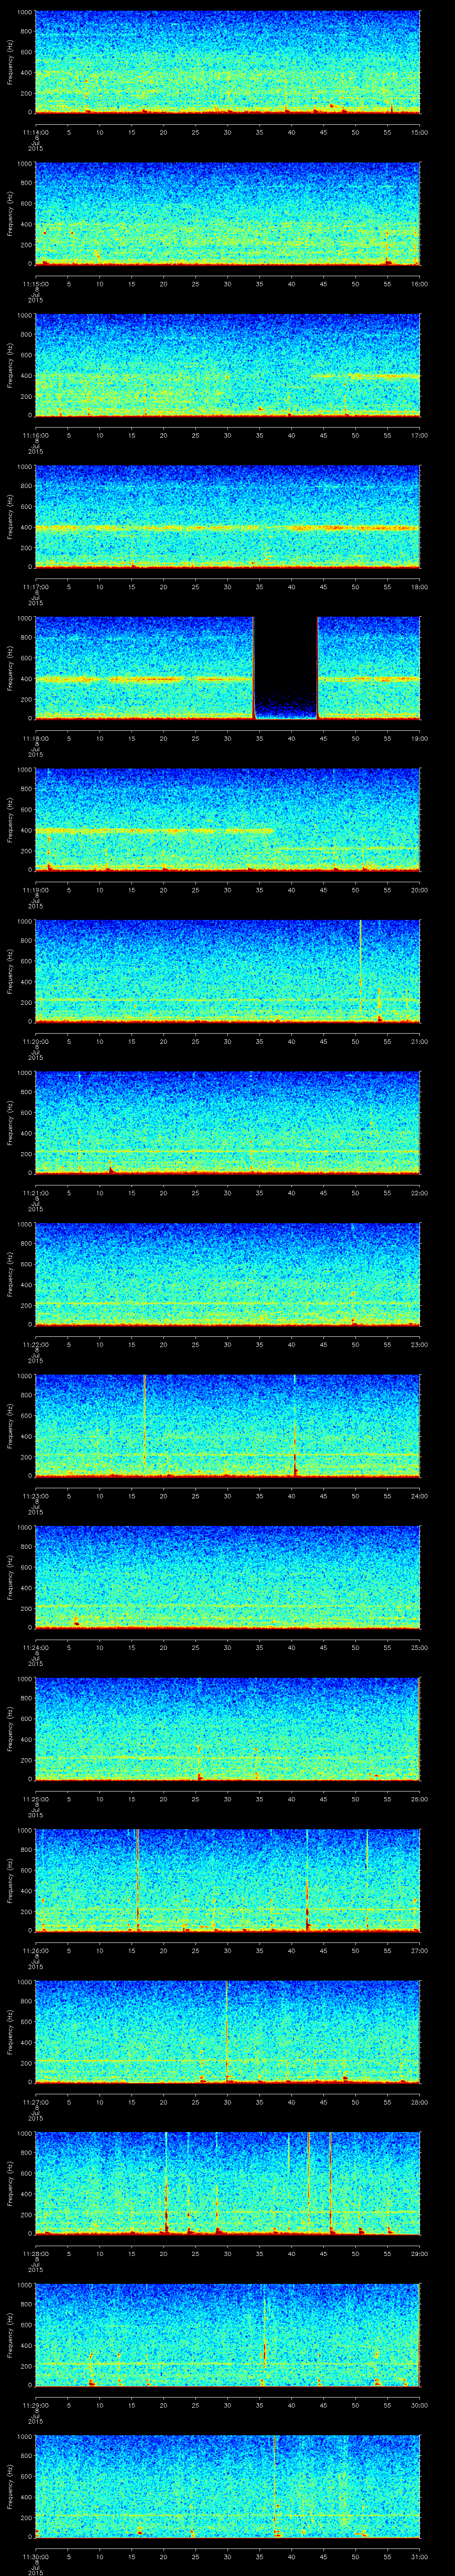Click the 11:26:00 start time label
The height and width of the screenshot is (2576, 455).
click(x=36, y=1950)
